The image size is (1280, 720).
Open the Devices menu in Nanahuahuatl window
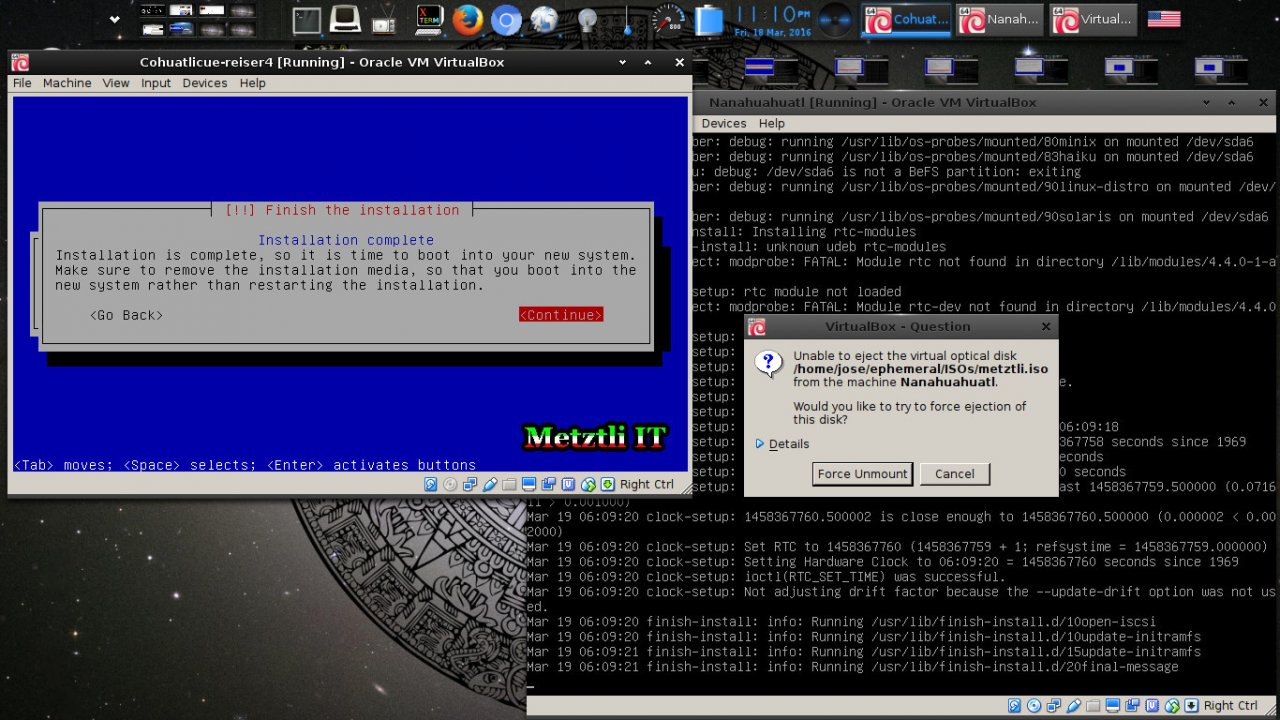pyautogui.click(x=724, y=123)
